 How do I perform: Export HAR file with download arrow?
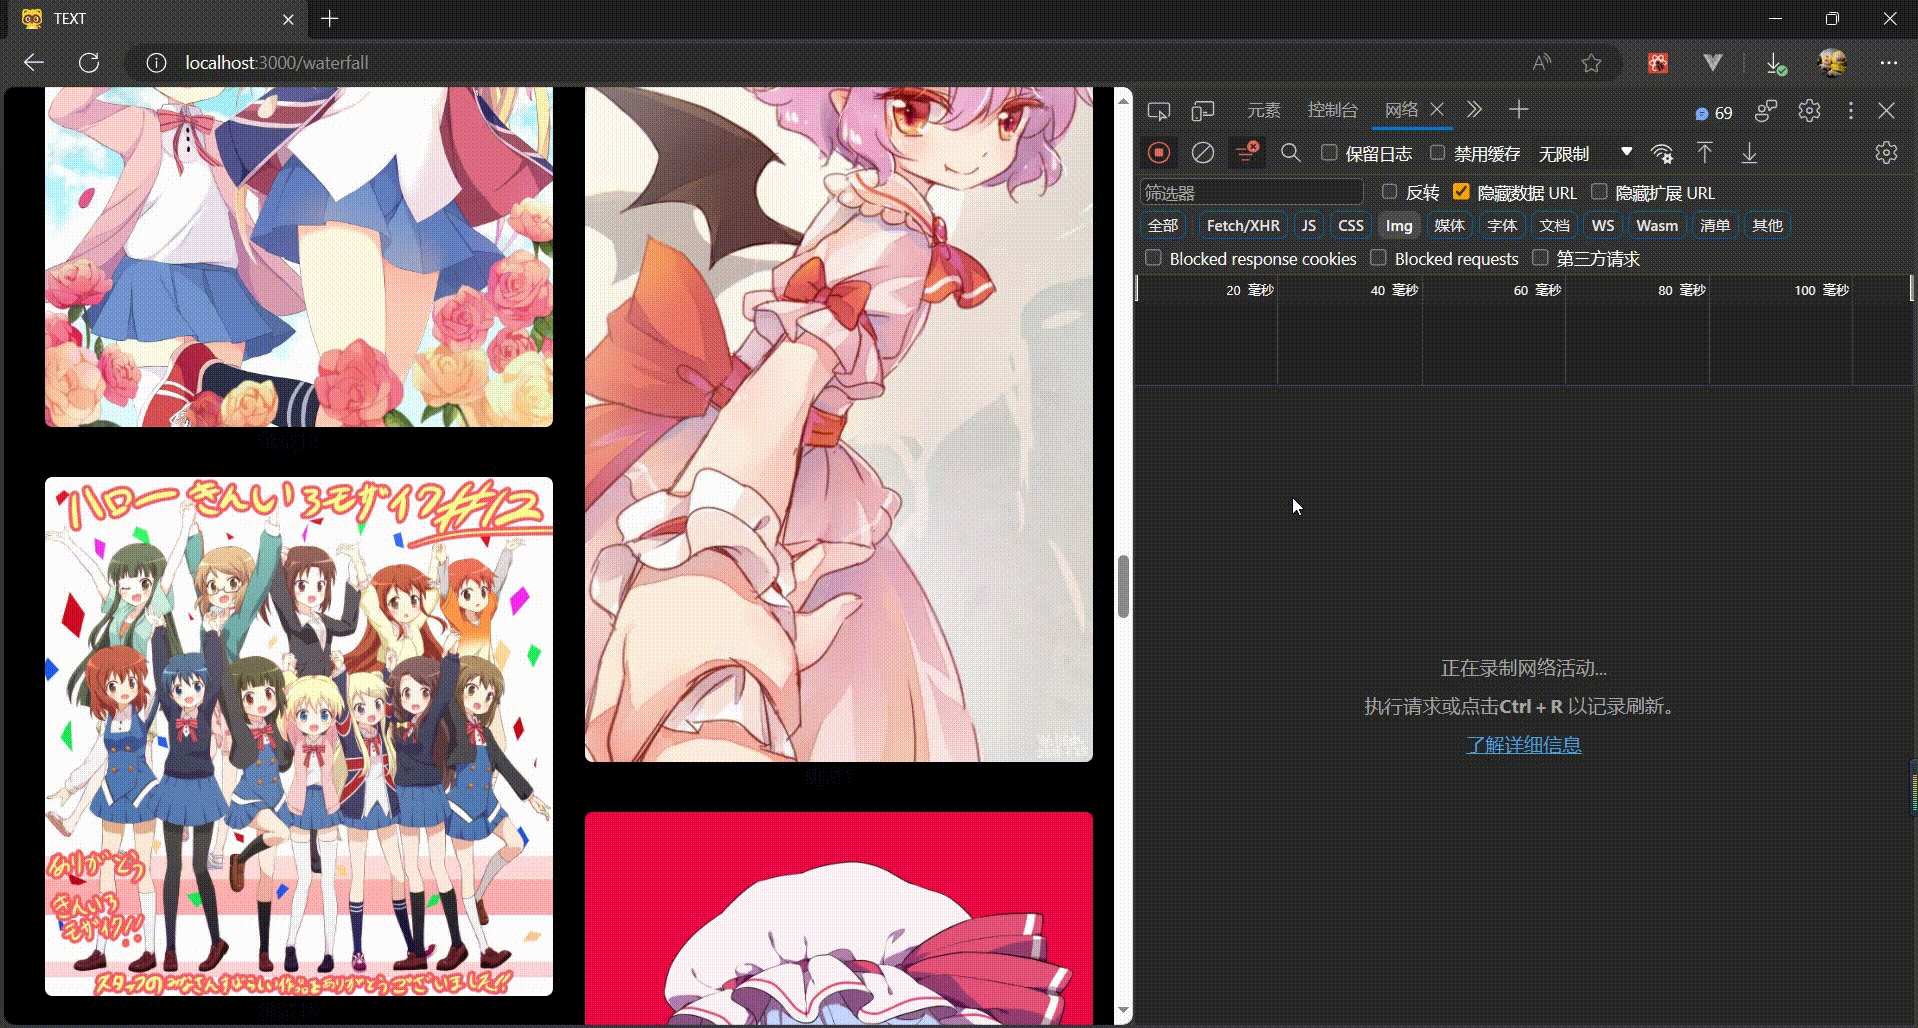coord(1749,153)
